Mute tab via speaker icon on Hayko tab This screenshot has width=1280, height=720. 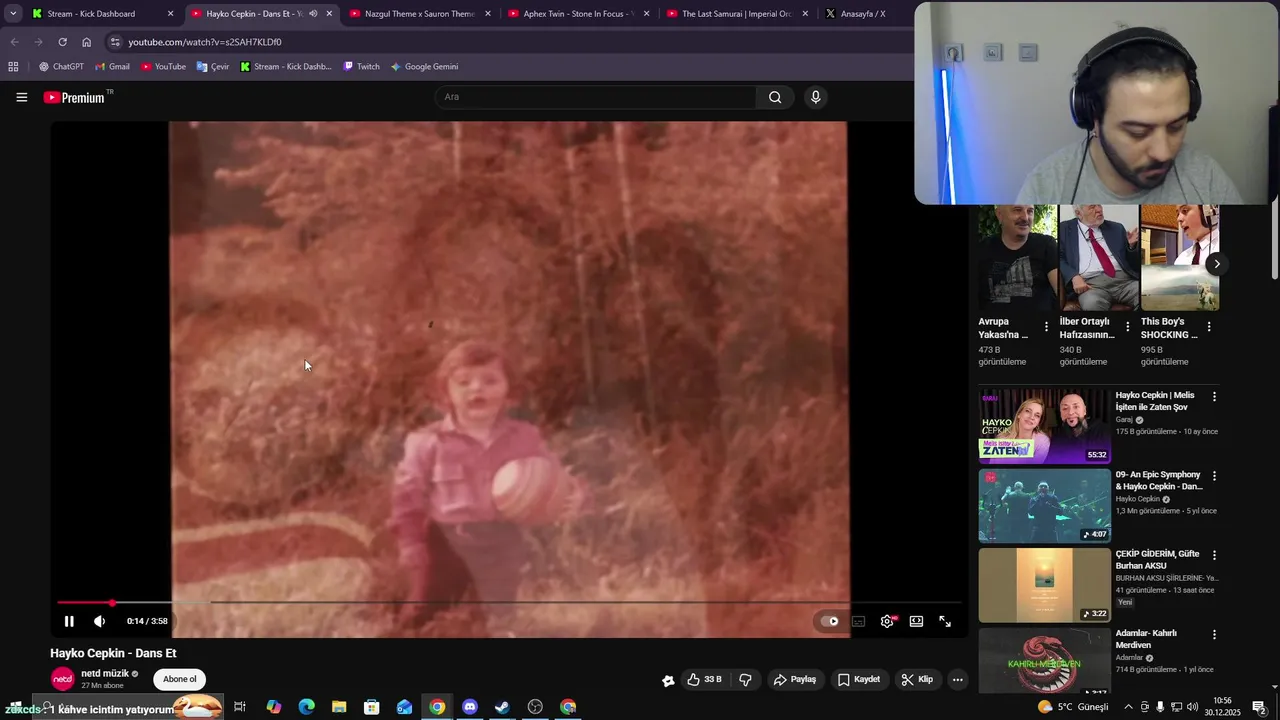[313, 14]
